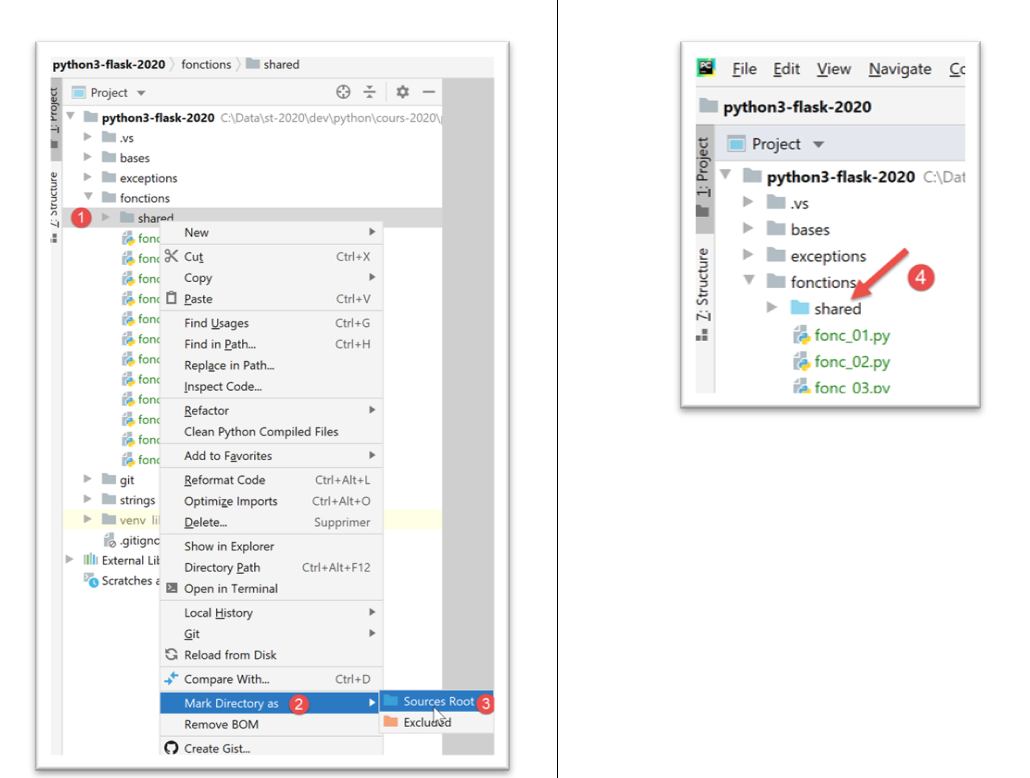The image size is (1030, 778).
Task: Click the clipboard icon next to Paste
Action: (171, 299)
